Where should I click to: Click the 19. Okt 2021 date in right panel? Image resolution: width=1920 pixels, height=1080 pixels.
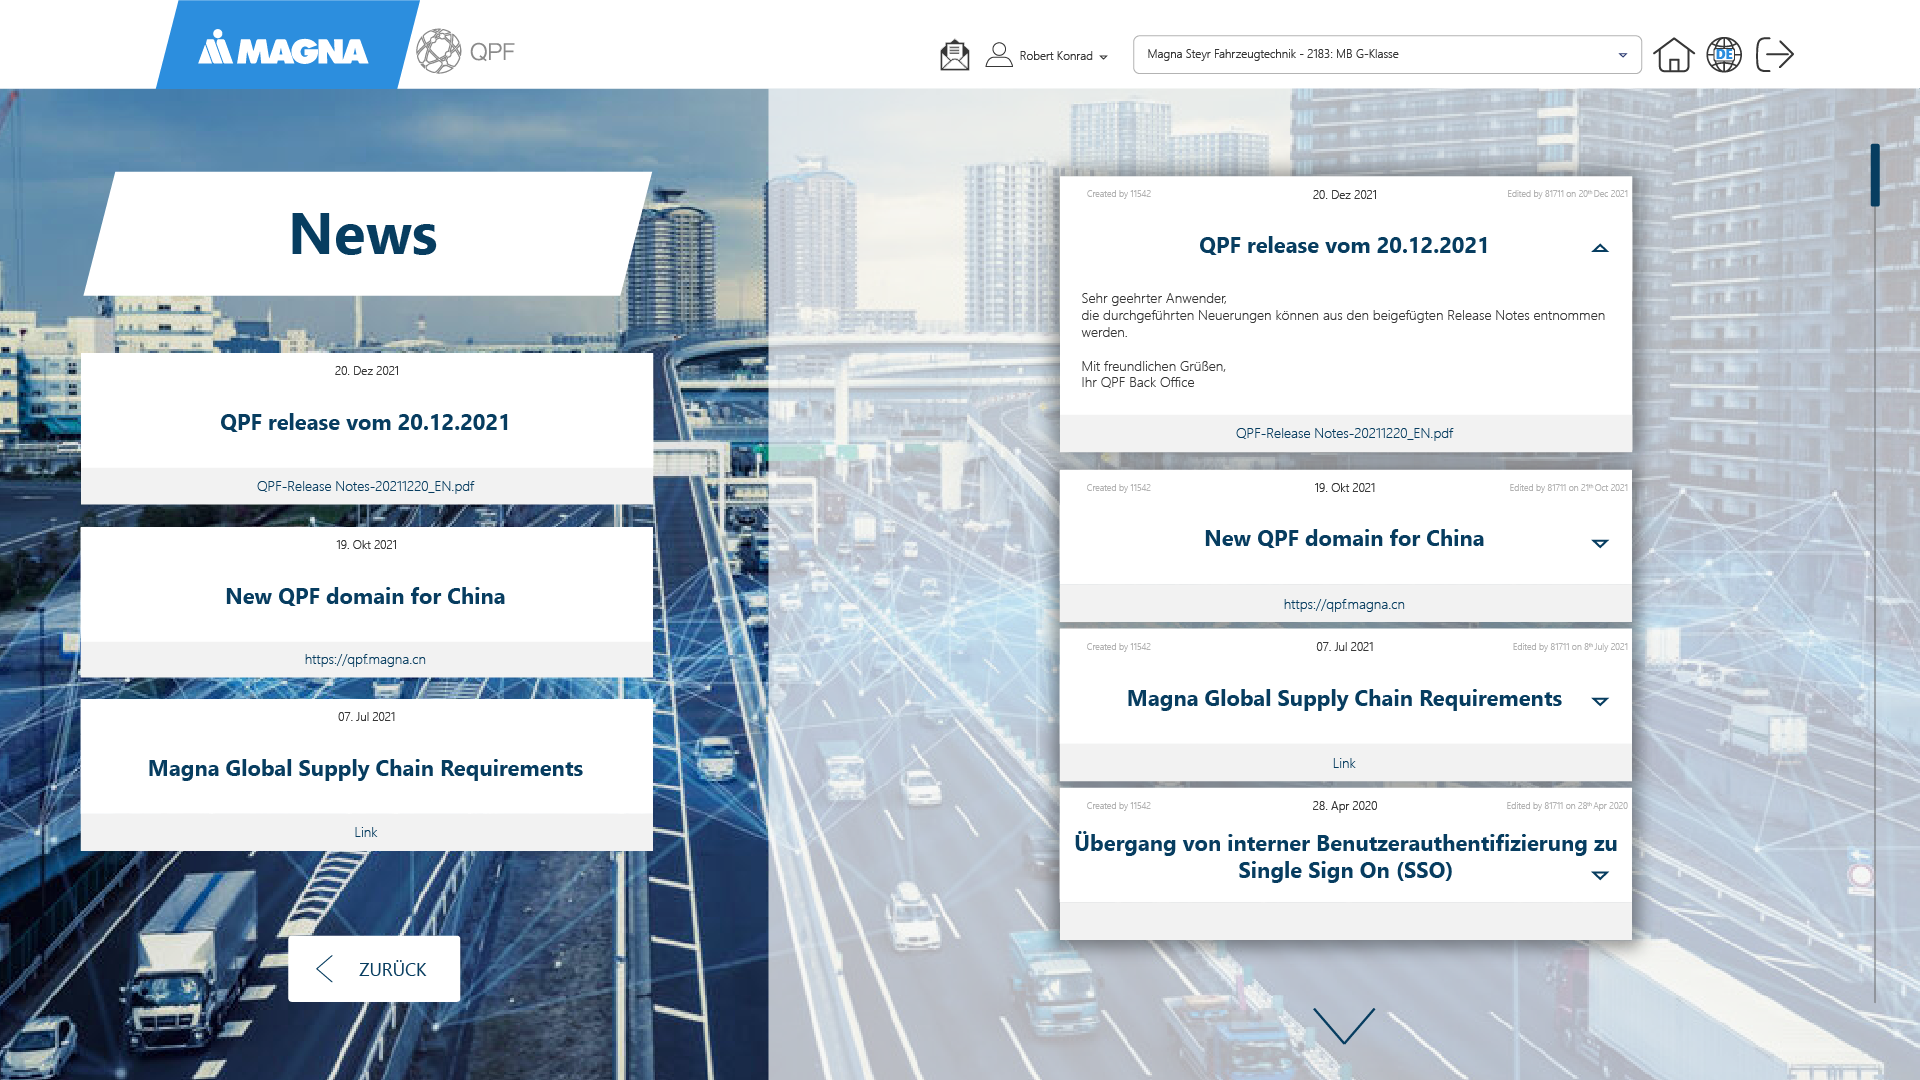pos(1344,488)
